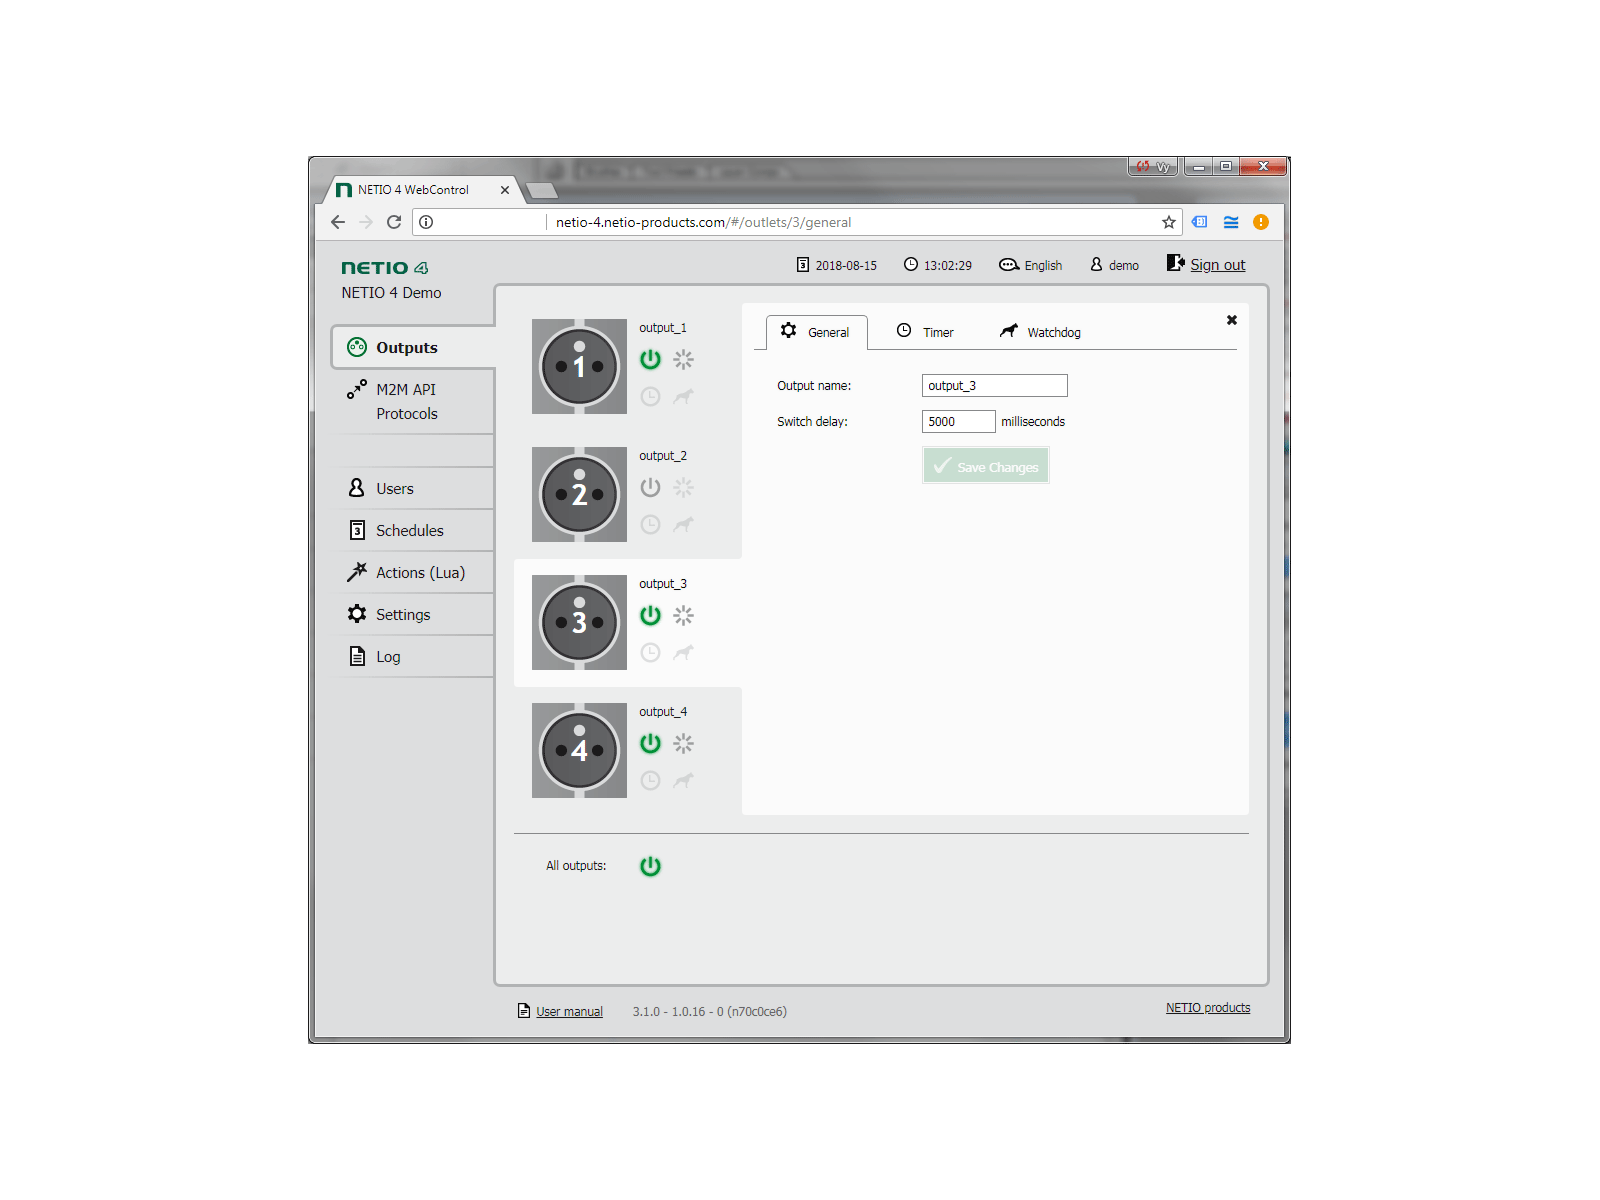The height and width of the screenshot is (1200, 1600).
Task: Open the User manual link
Action: click(x=569, y=1012)
